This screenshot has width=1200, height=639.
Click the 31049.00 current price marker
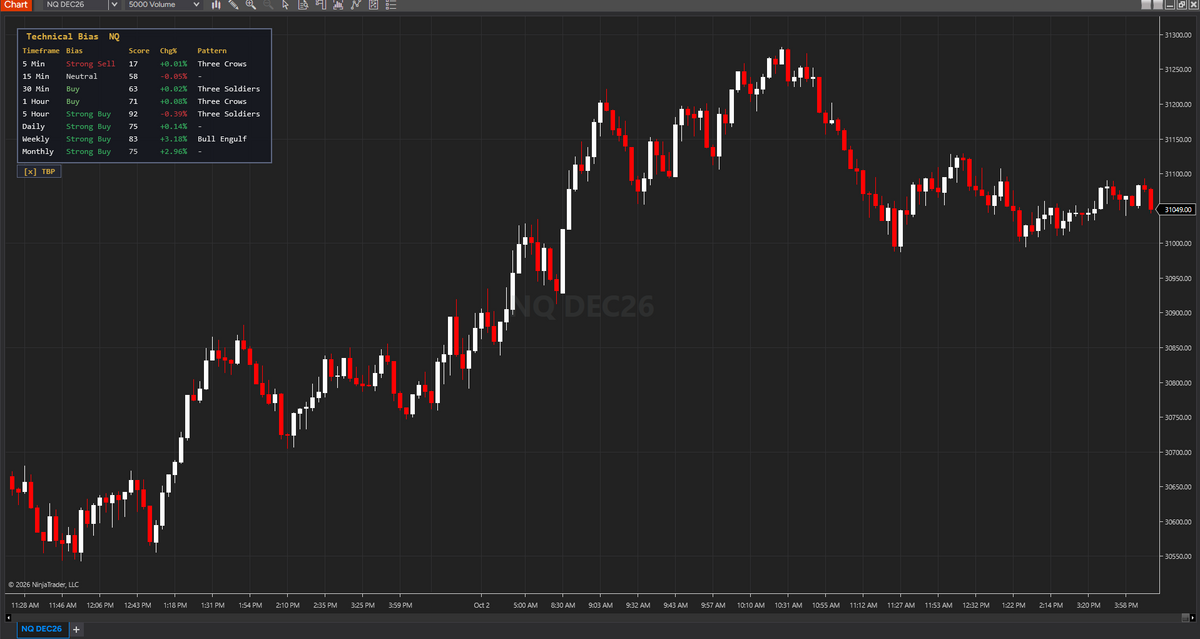coord(1177,210)
